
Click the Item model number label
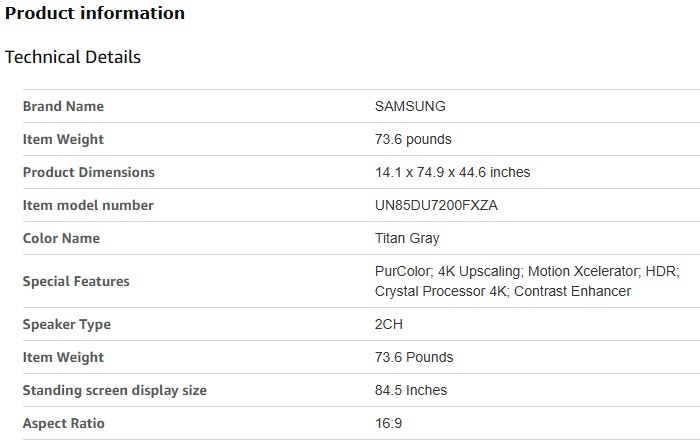tap(88, 205)
